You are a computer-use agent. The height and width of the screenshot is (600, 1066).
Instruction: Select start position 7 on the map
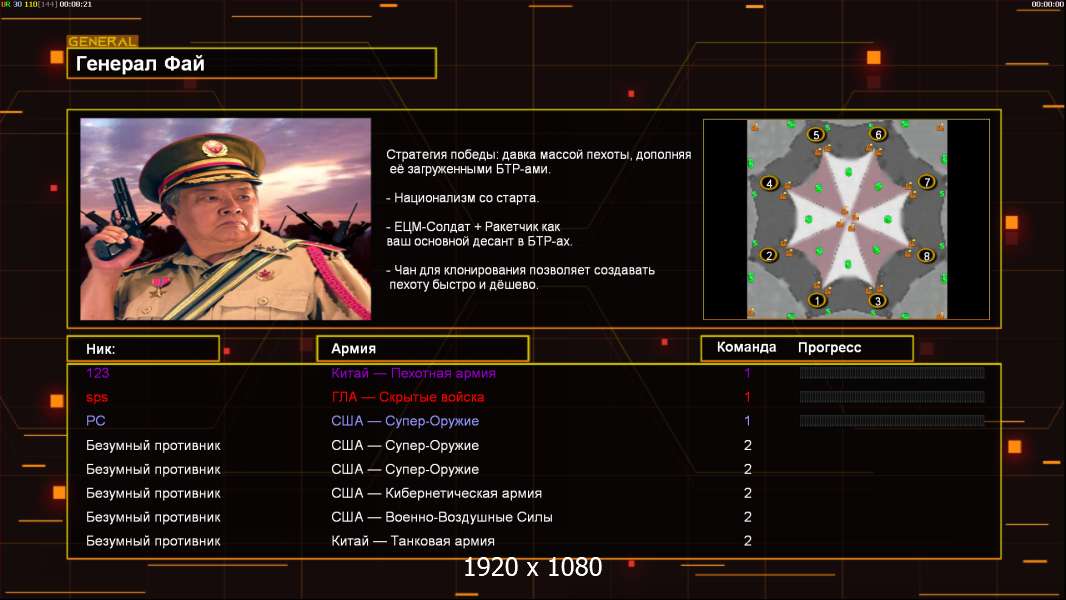pos(927,181)
